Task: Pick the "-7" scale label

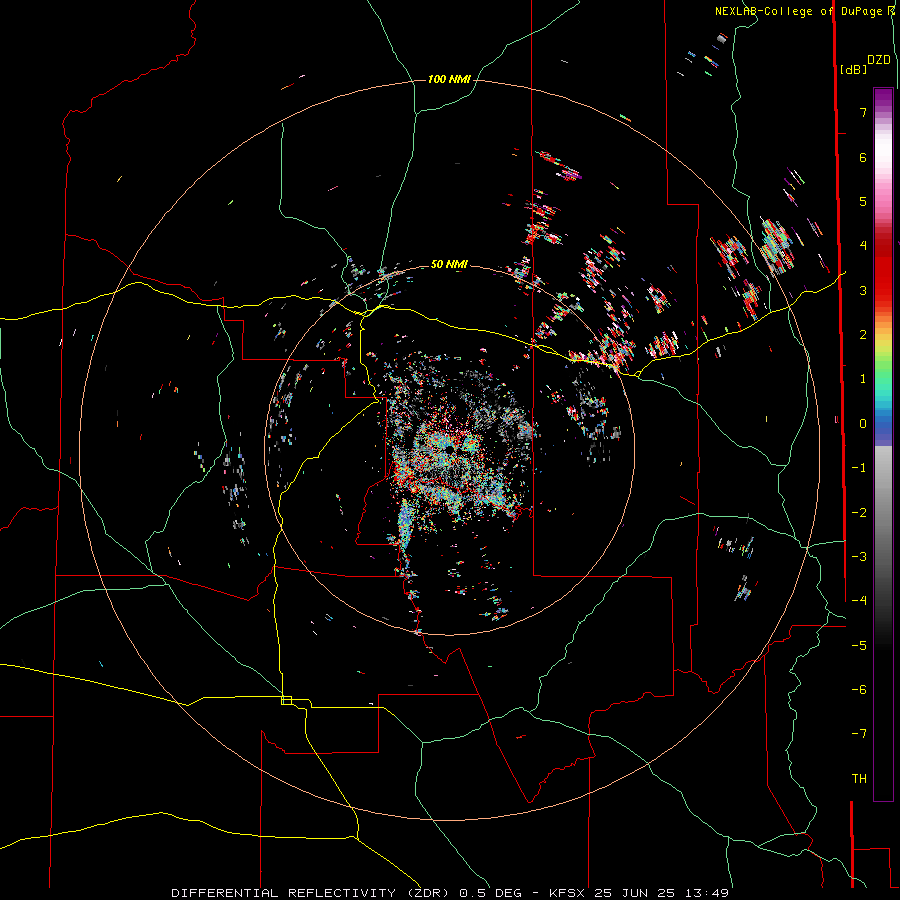Action: tap(859, 734)
